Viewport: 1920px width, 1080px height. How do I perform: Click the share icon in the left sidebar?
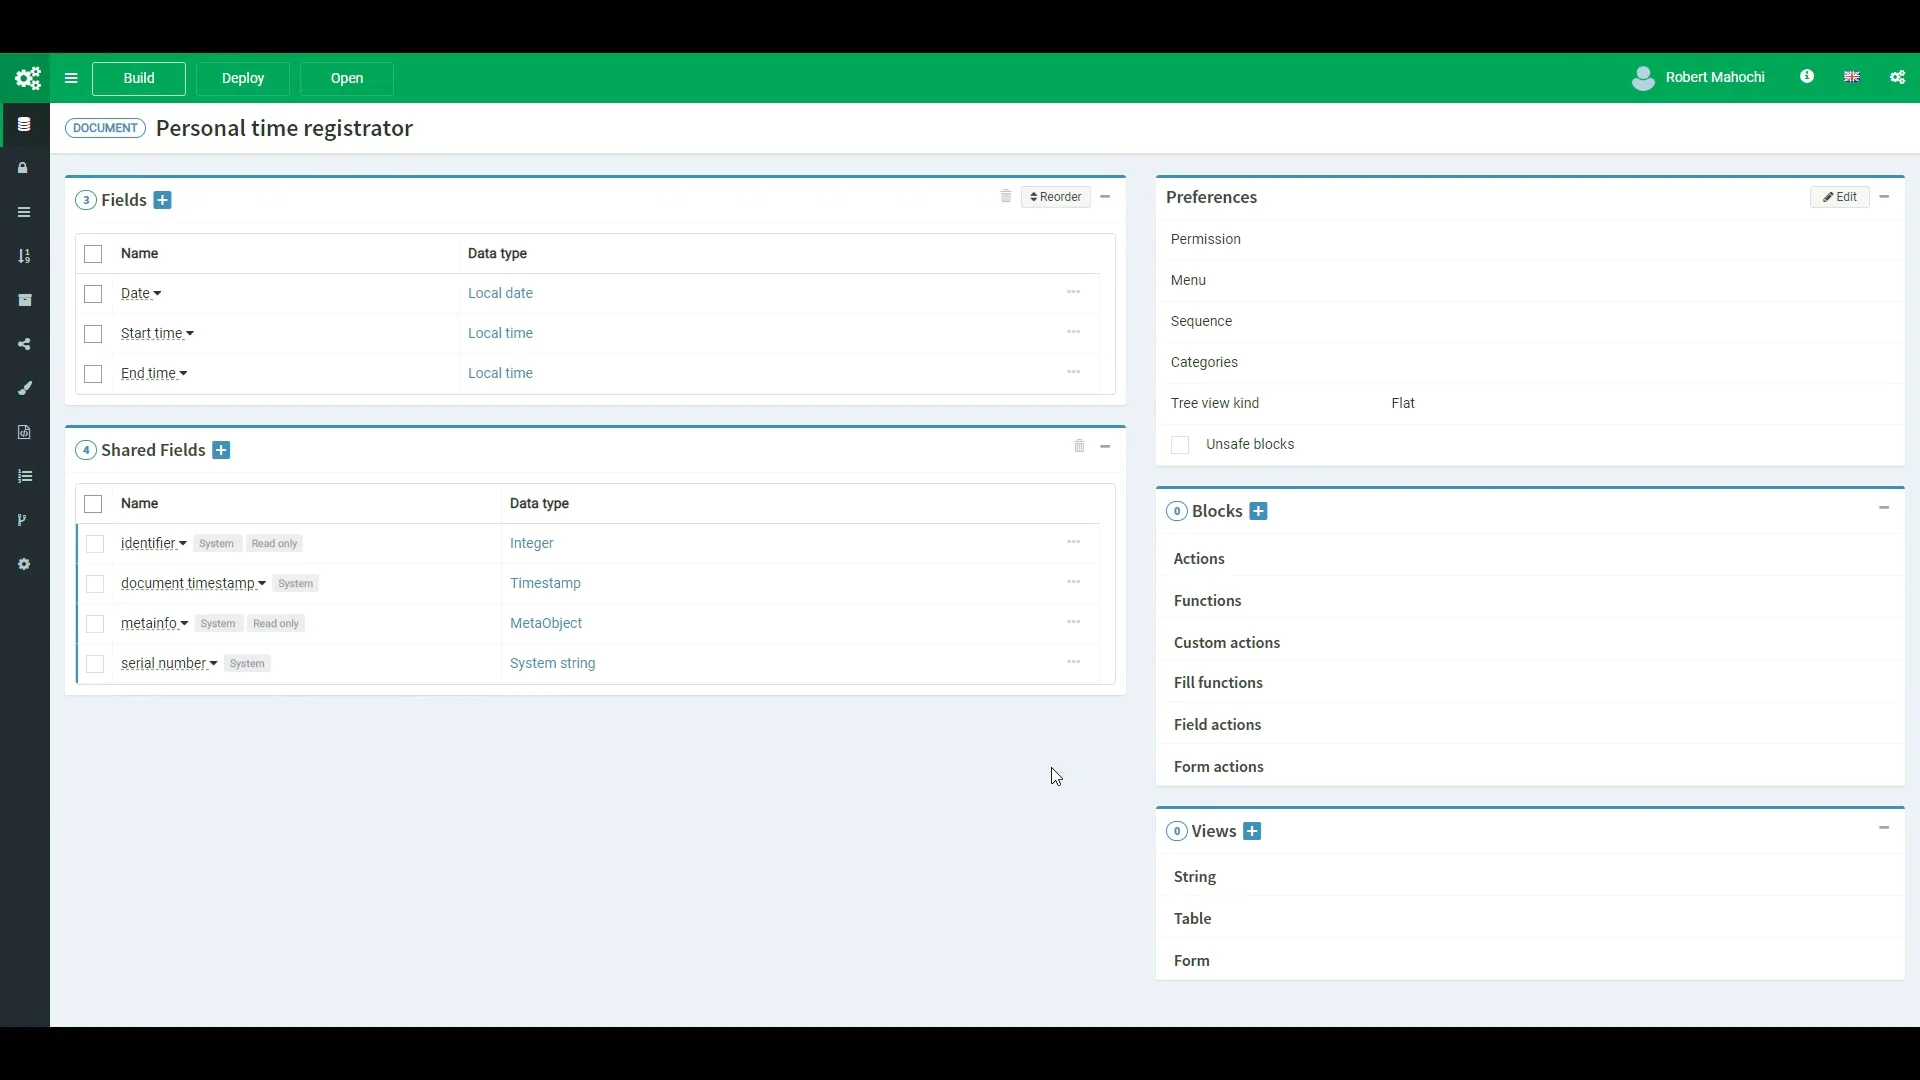pos(24,344)
